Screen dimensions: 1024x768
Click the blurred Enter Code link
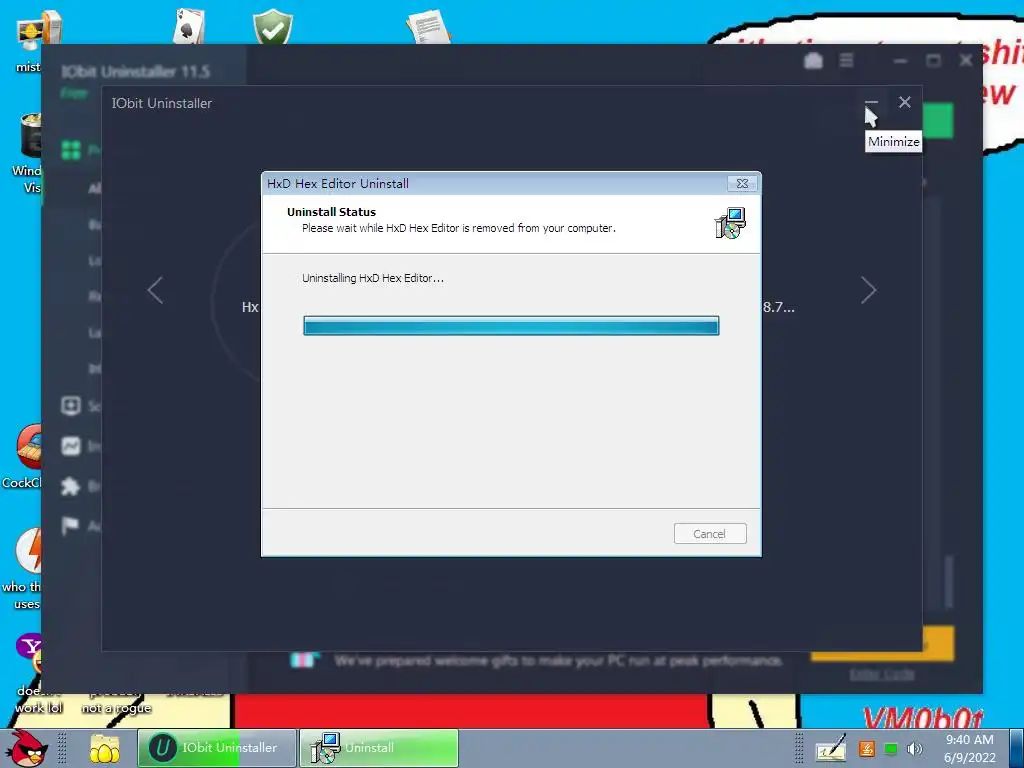point(882,675)
